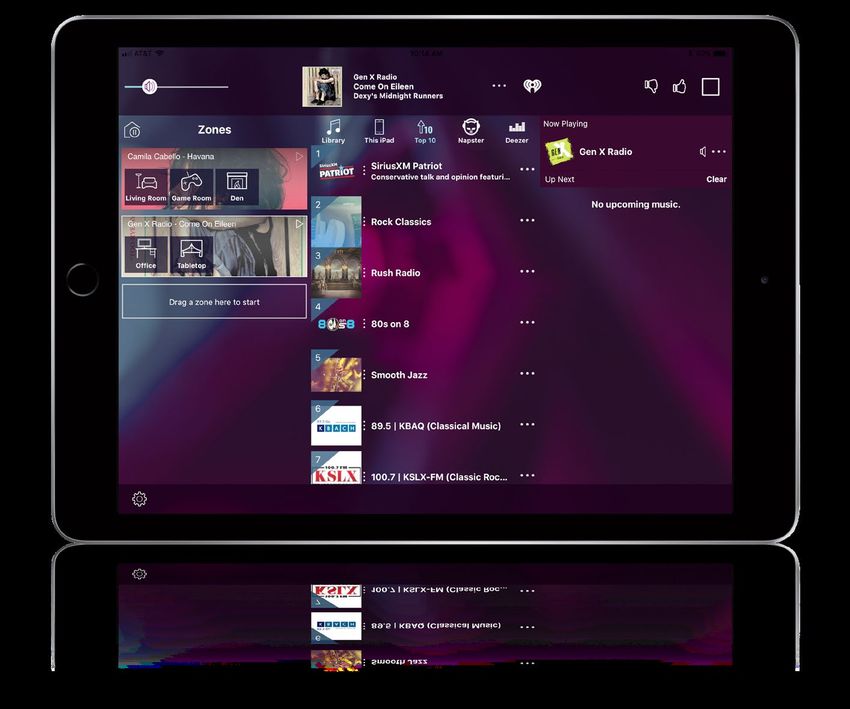Open the Deezer source
The width and height of the screenshot is (850, 709).
click(x=517, y=131)
